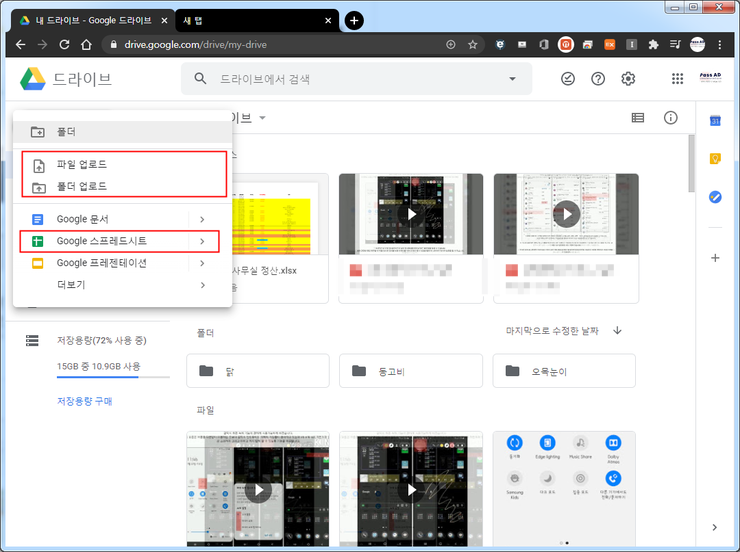
Task: Open 사무실 정산.xlsx suggested file thumbnail
Action: 280,215
